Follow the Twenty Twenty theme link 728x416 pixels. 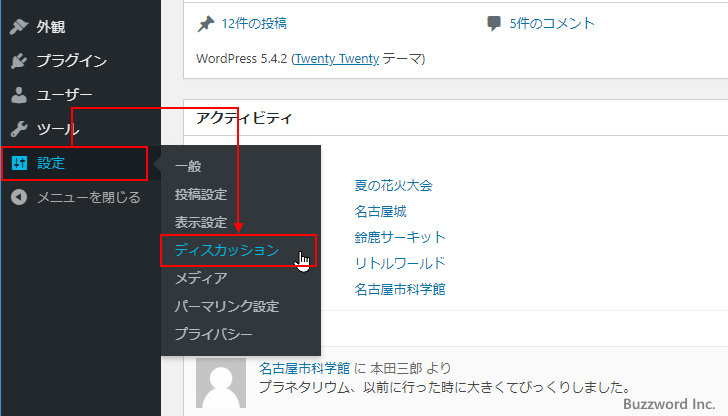click(x=337, y=59)
